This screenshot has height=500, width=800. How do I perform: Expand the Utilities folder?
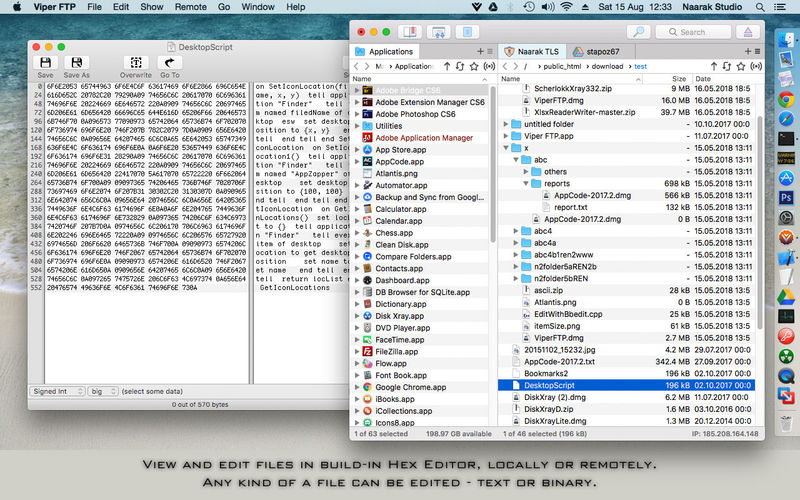click(358, 127)
